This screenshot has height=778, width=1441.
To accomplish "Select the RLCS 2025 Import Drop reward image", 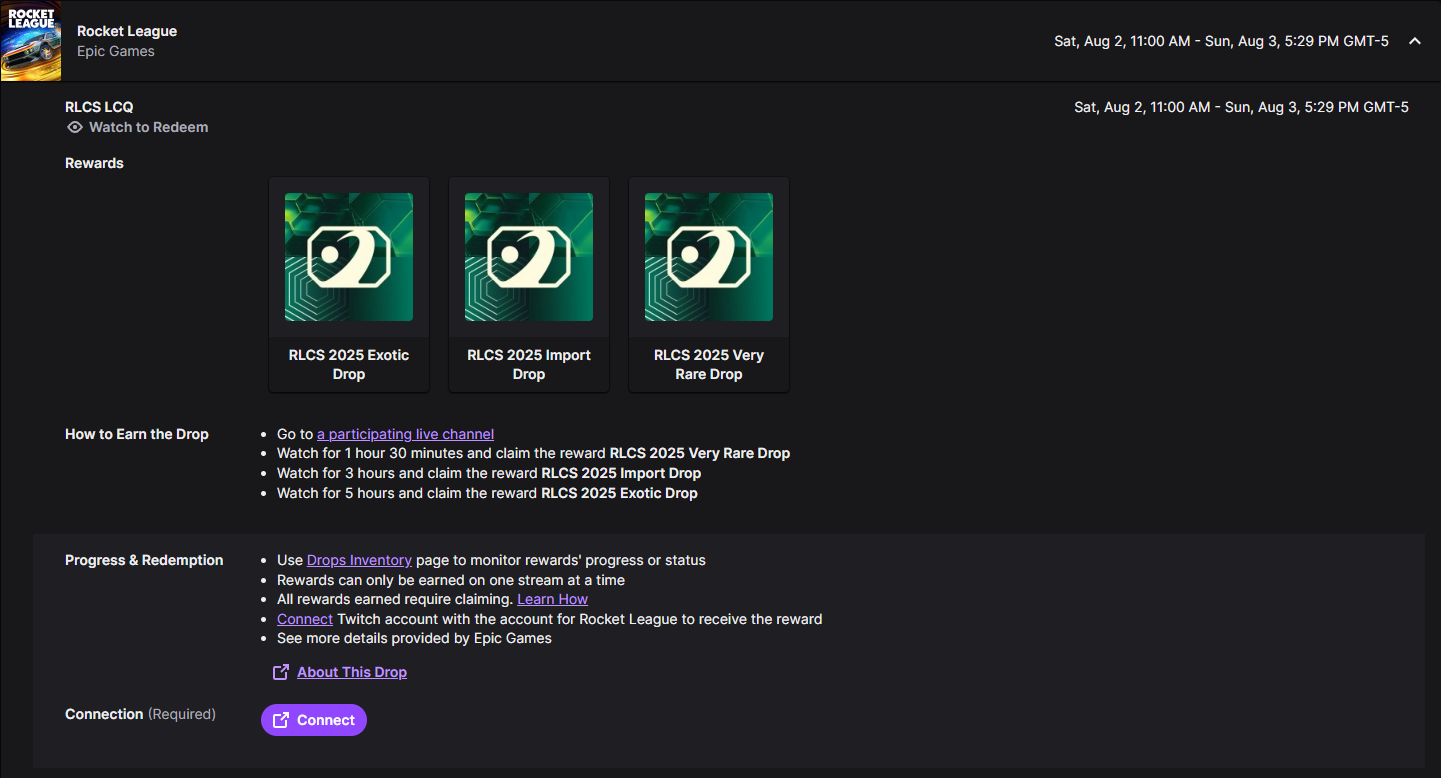I will (x=529, y=257).
